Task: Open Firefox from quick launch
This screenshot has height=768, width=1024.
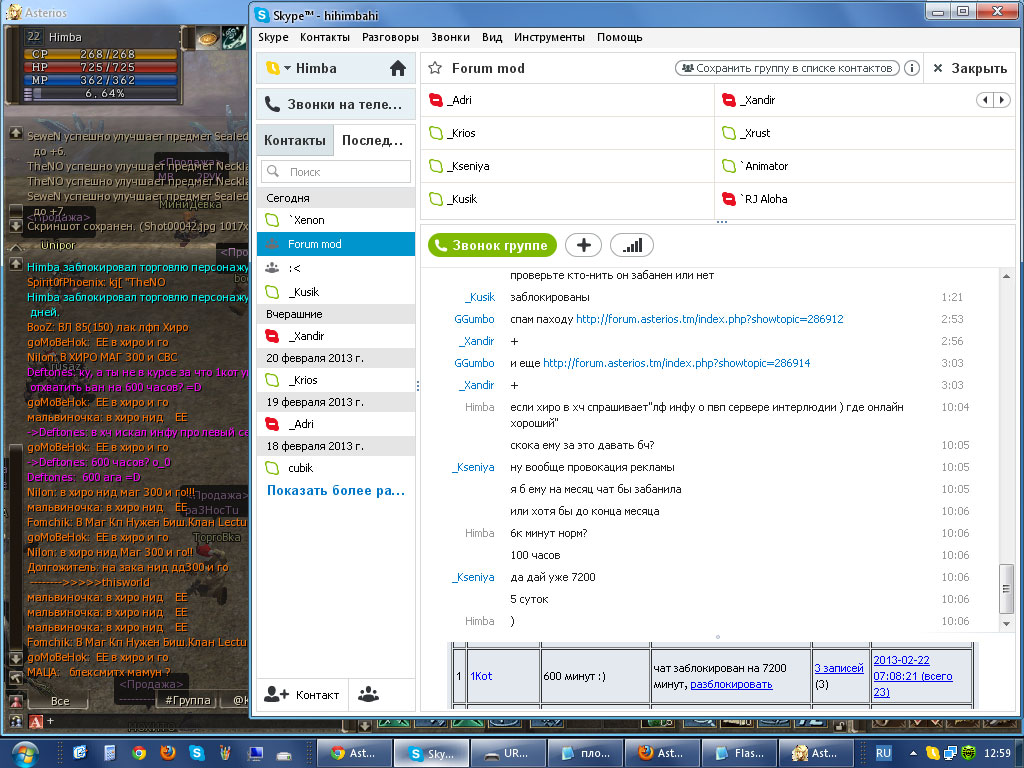Action: tap(168, 753)
